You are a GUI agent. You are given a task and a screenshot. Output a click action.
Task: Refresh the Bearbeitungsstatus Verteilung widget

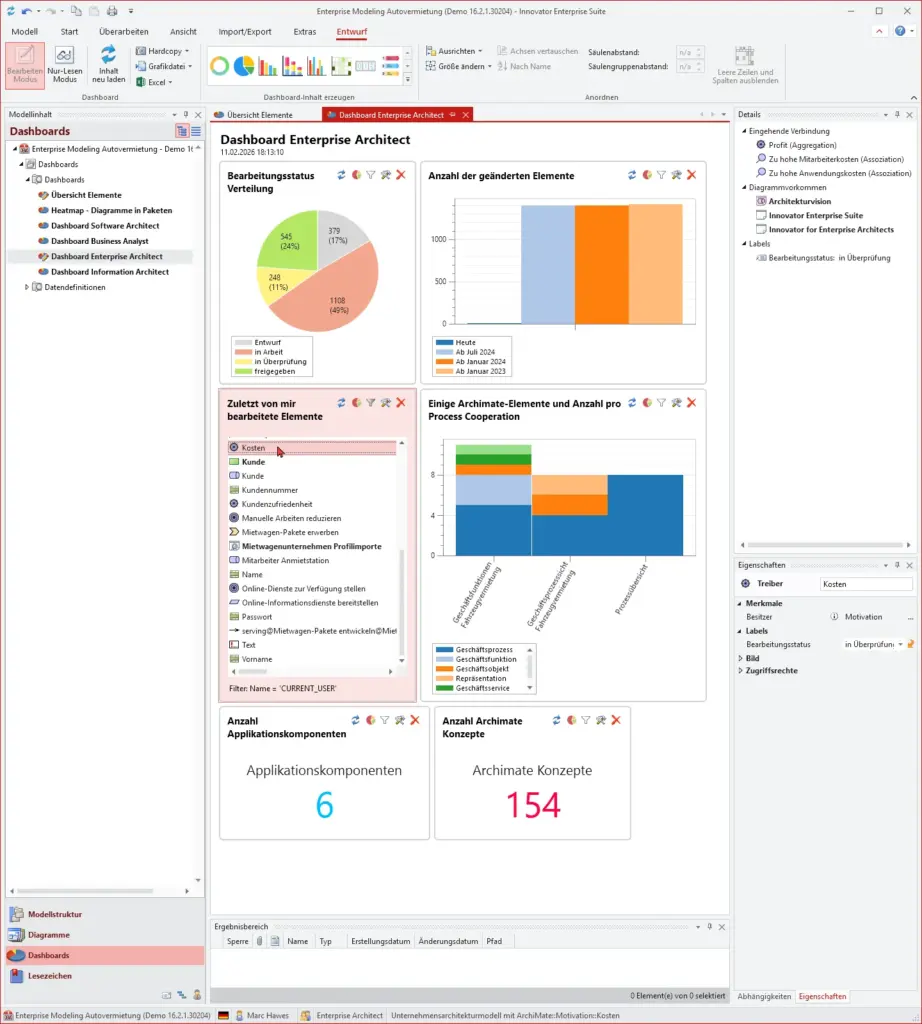(341, 175)
